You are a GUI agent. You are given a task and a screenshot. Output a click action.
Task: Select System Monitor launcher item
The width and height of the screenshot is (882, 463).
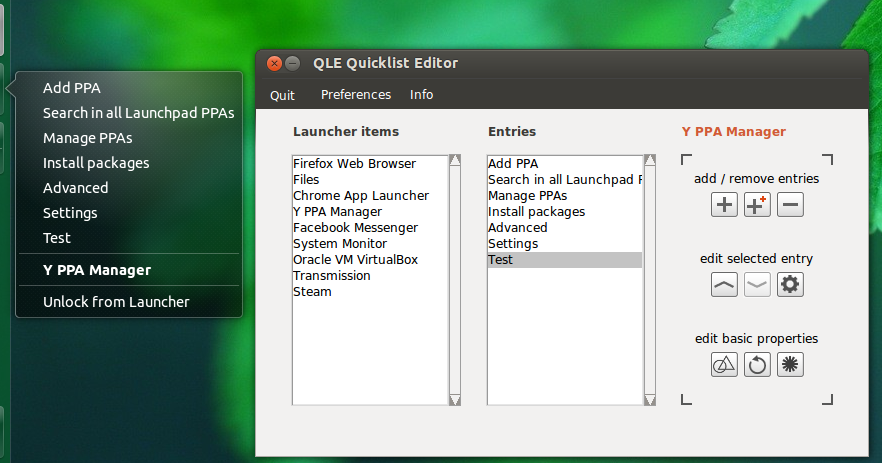pos(370,244)
